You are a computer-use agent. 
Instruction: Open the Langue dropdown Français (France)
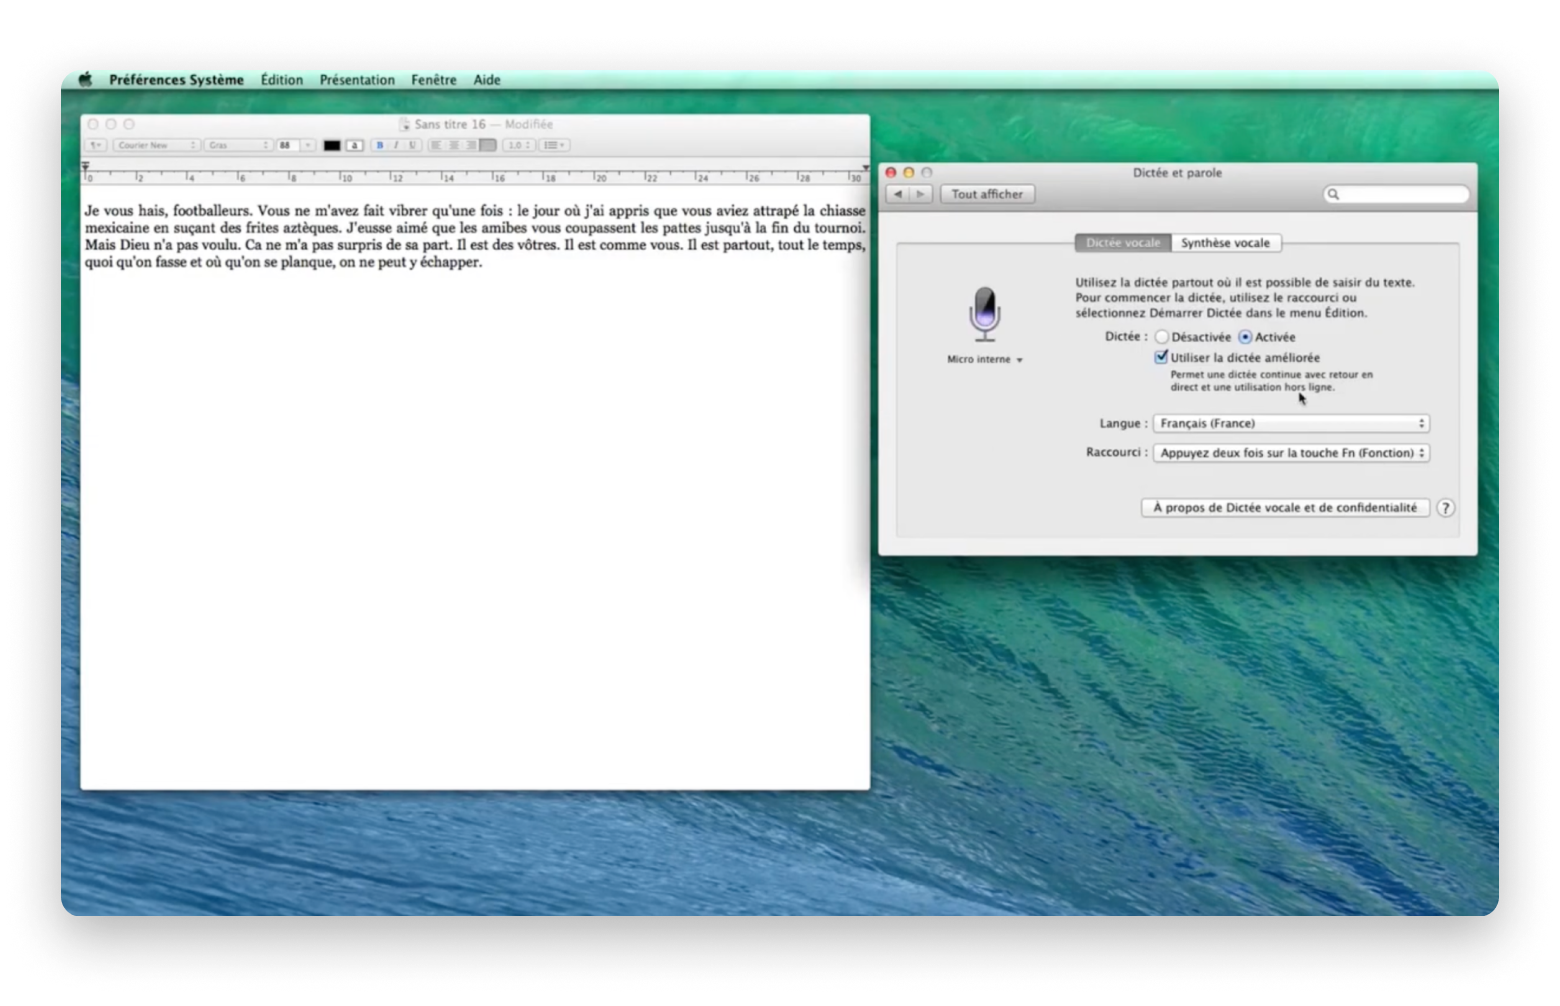1291,423
